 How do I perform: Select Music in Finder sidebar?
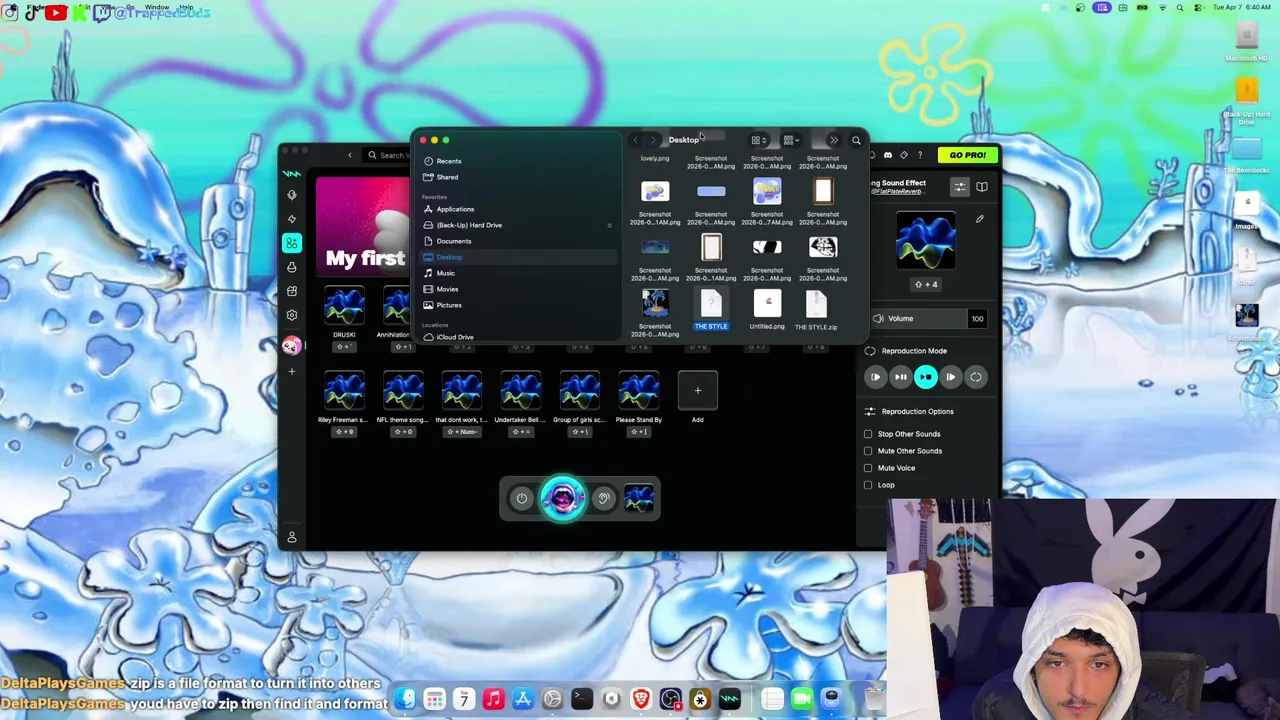[x=520, y=273]
